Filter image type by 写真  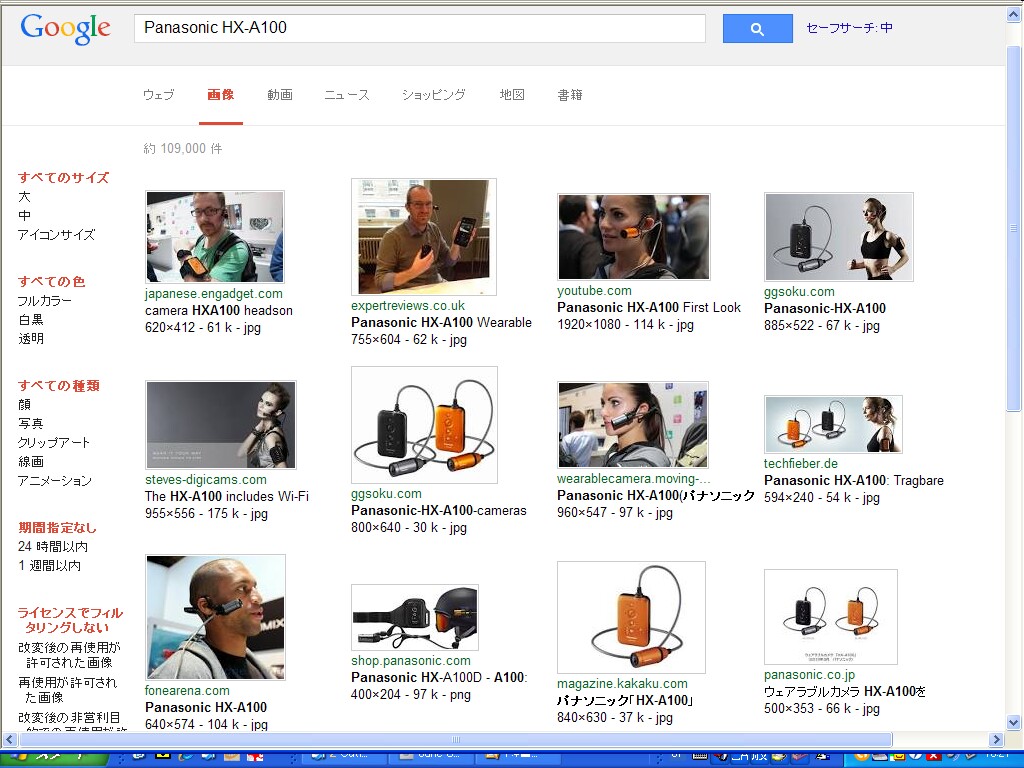click(x=31, y=423)
